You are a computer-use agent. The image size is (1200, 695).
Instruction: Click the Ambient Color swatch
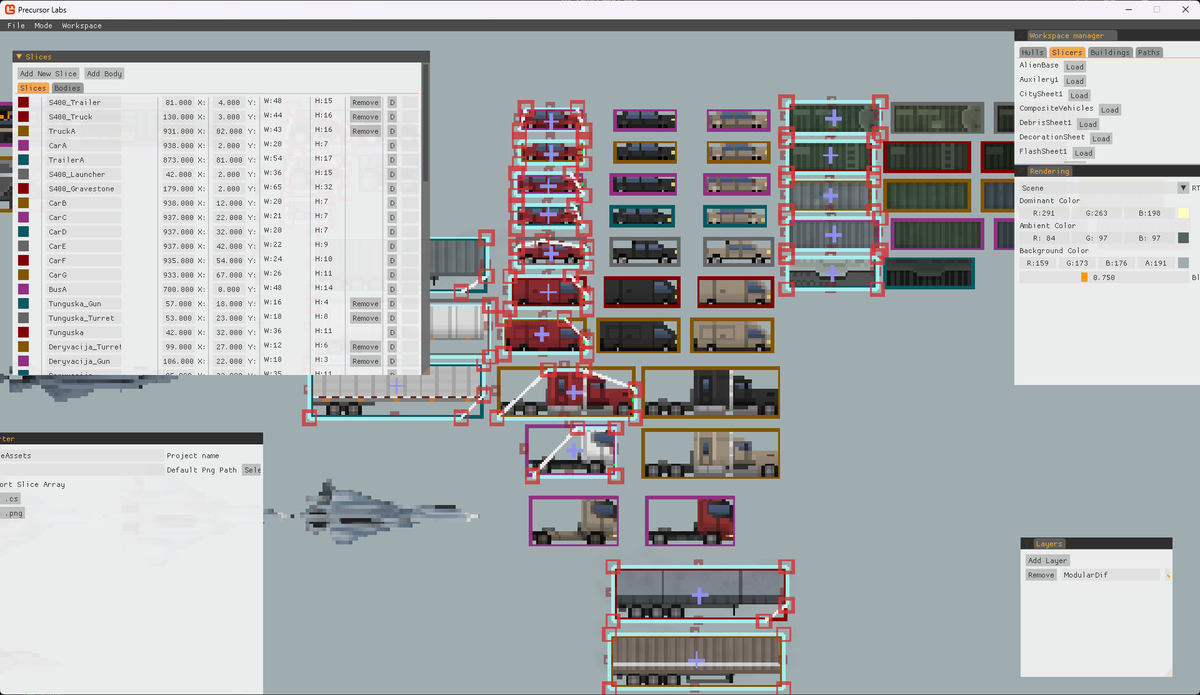pos(1183,238)
